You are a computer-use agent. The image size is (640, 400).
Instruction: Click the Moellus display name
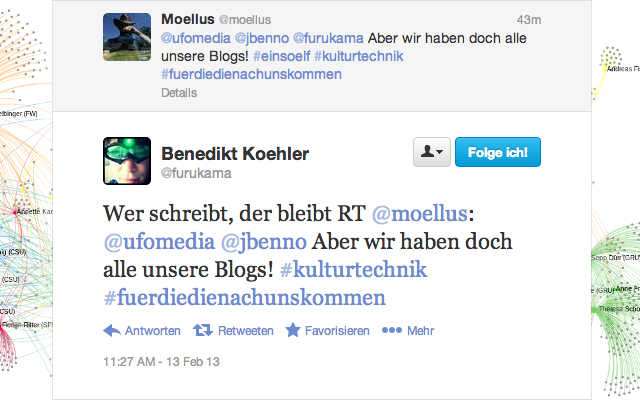click(188, 19)
